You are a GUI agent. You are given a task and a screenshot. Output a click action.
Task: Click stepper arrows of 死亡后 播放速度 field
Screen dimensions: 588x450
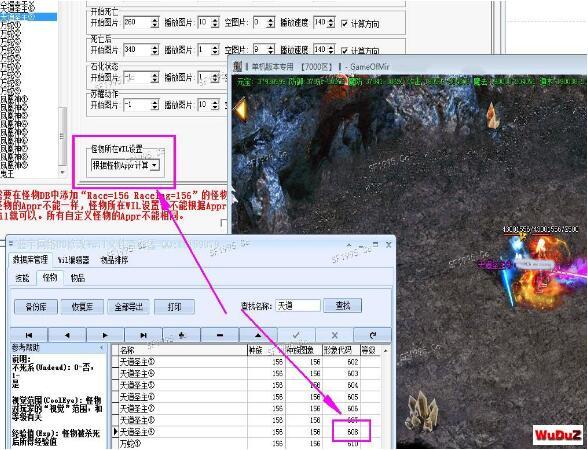(x=331, y=50)
